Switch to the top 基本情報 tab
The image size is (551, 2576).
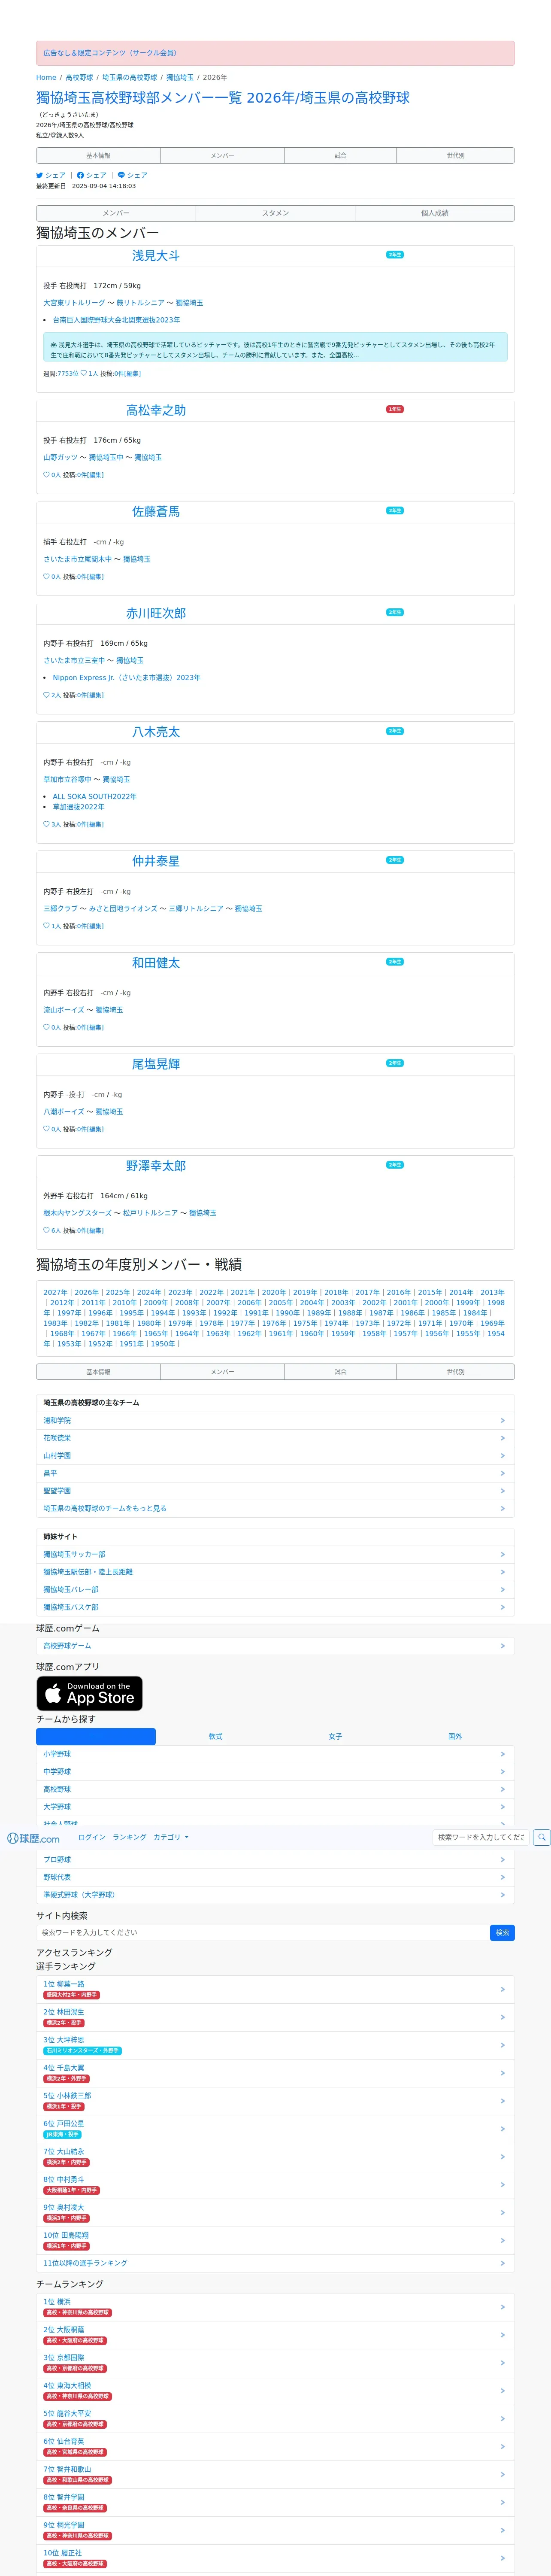pos(98,155)
